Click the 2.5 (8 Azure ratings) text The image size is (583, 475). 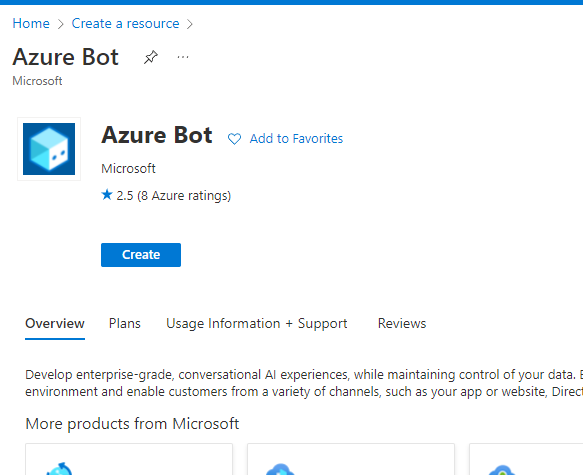[174, 196]
